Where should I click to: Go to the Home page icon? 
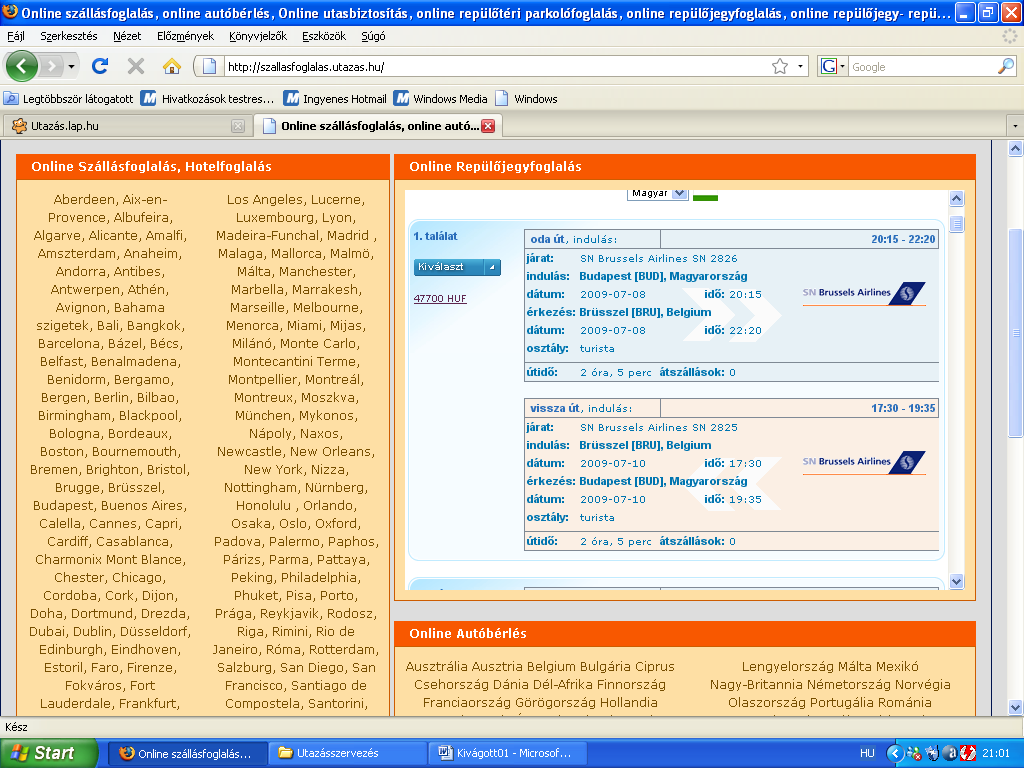[x=172, y=66]
